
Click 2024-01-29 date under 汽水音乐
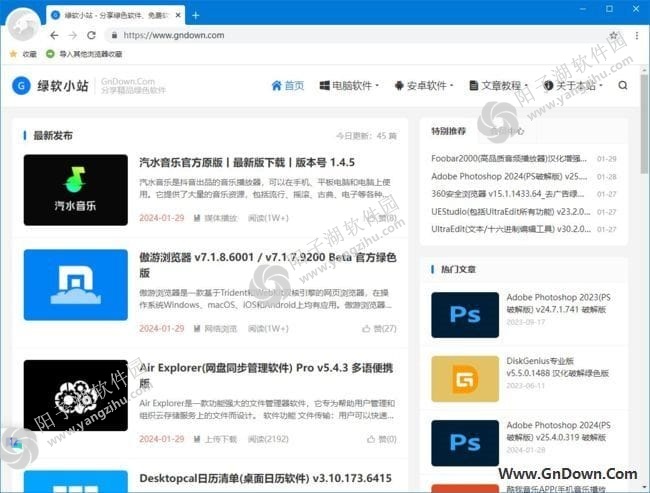tap(162, 218)
